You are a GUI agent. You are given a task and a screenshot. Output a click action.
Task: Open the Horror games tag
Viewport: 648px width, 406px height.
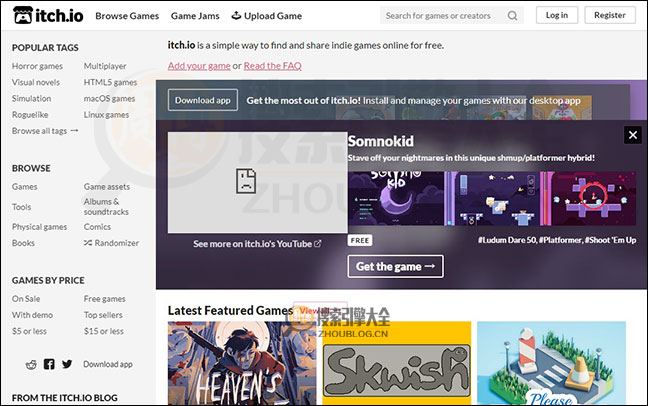(x=37, y=66)
